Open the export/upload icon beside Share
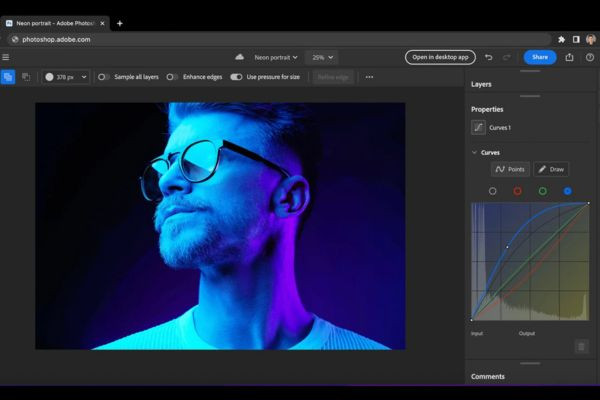 click(x=569, y=57)
